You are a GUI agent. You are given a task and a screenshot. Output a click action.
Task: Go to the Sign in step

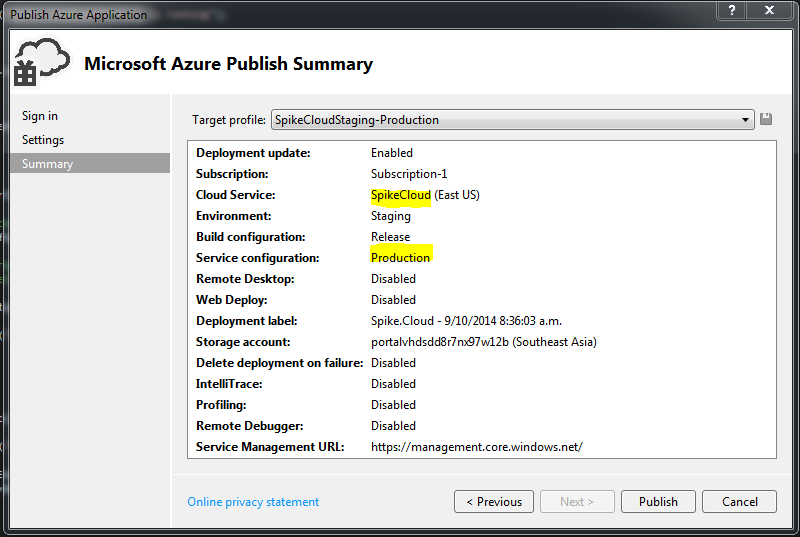click(40, 116)
